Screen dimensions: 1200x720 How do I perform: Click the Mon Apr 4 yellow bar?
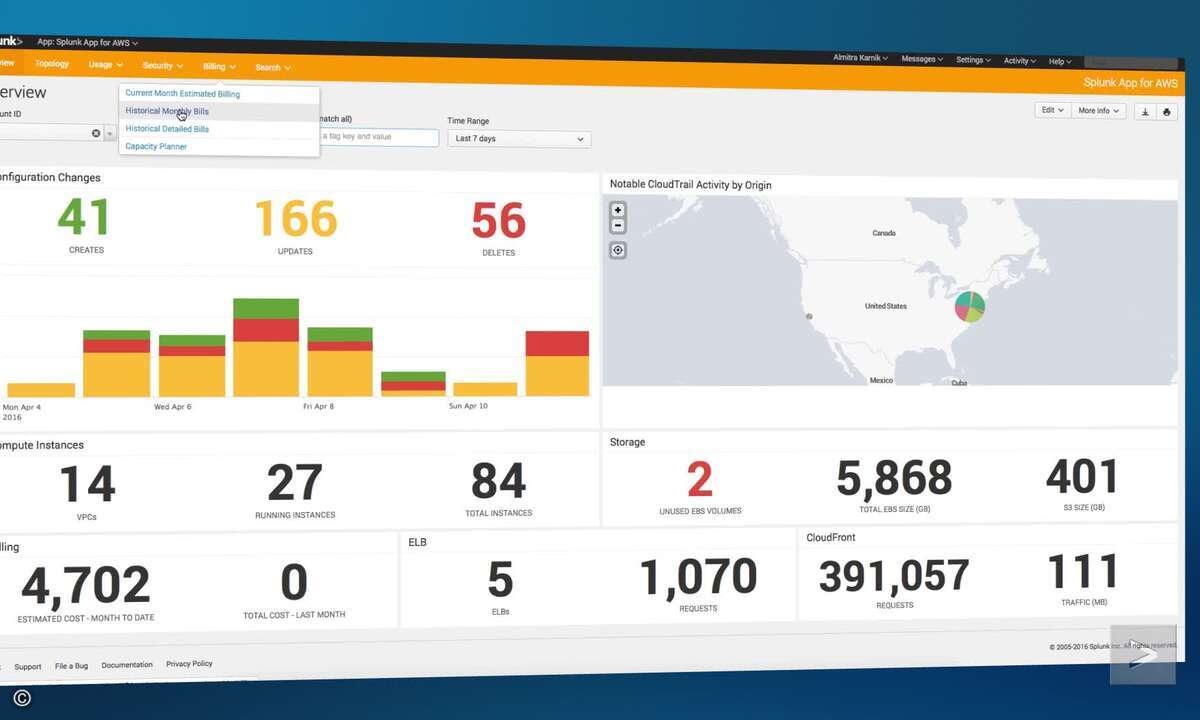pyautogui.click(x=41, y=390)
